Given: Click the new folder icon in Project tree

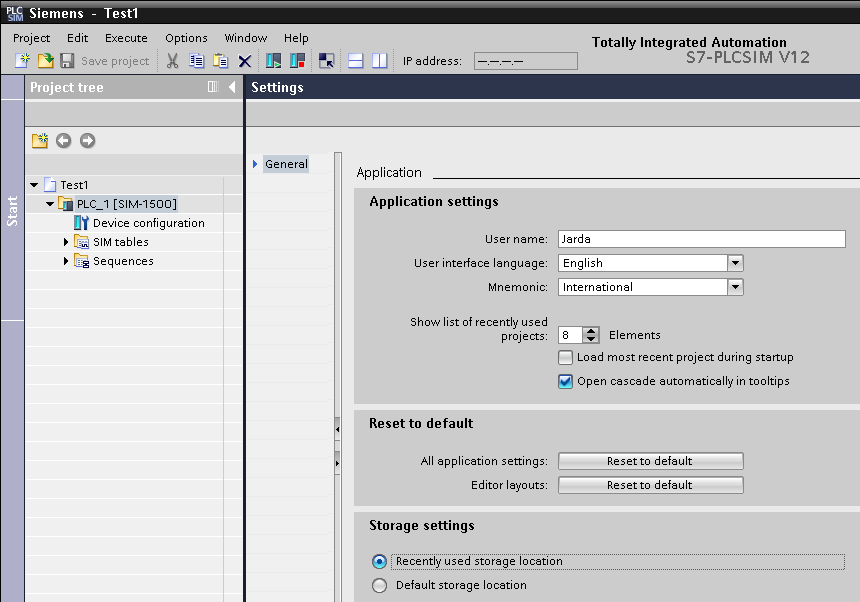Looking at the screenshot, I should click(39, 141).
